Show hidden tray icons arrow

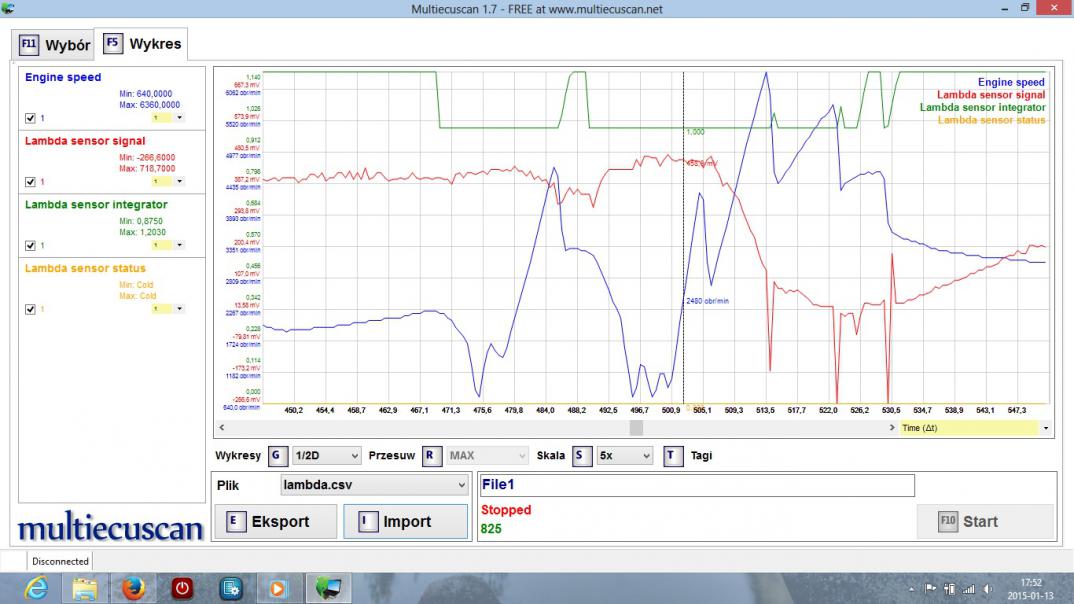coord(912,589)
